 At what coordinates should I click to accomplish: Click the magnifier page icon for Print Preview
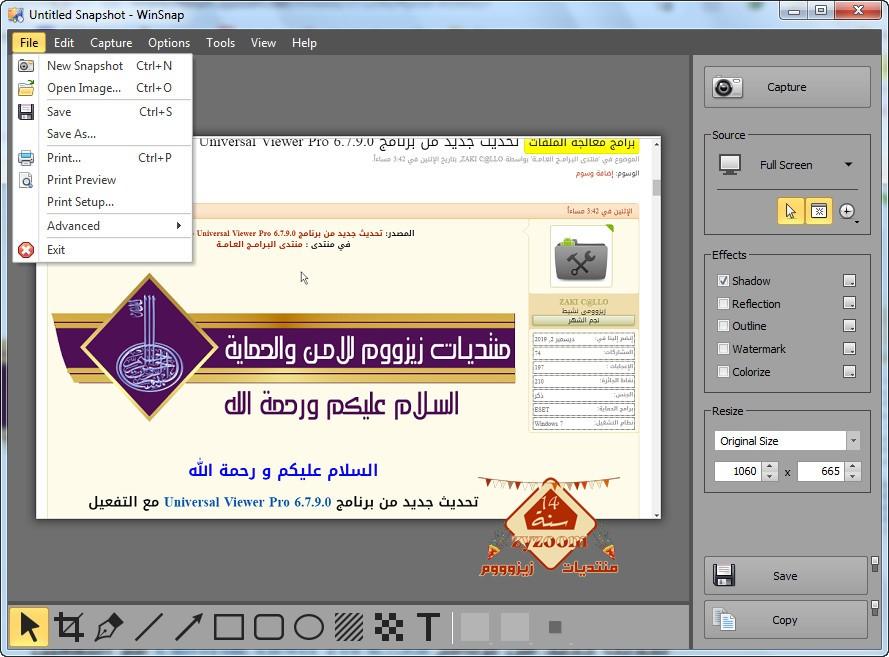pos(26,180)
